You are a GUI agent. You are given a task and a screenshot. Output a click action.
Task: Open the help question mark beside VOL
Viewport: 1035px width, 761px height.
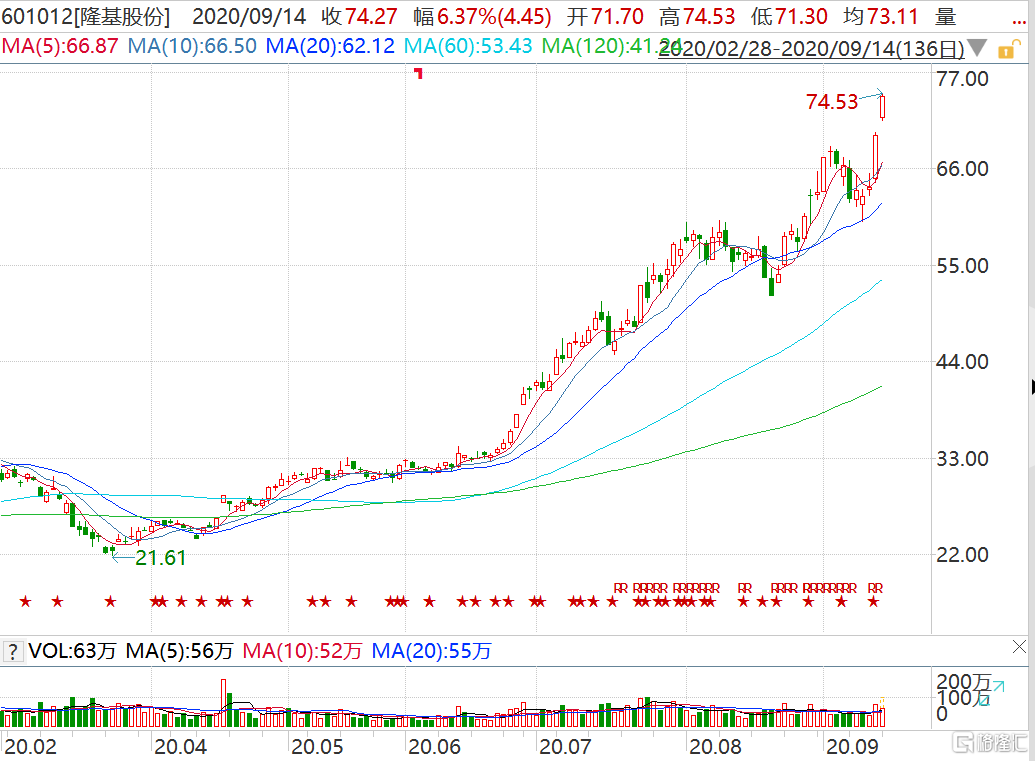(12, 651)
